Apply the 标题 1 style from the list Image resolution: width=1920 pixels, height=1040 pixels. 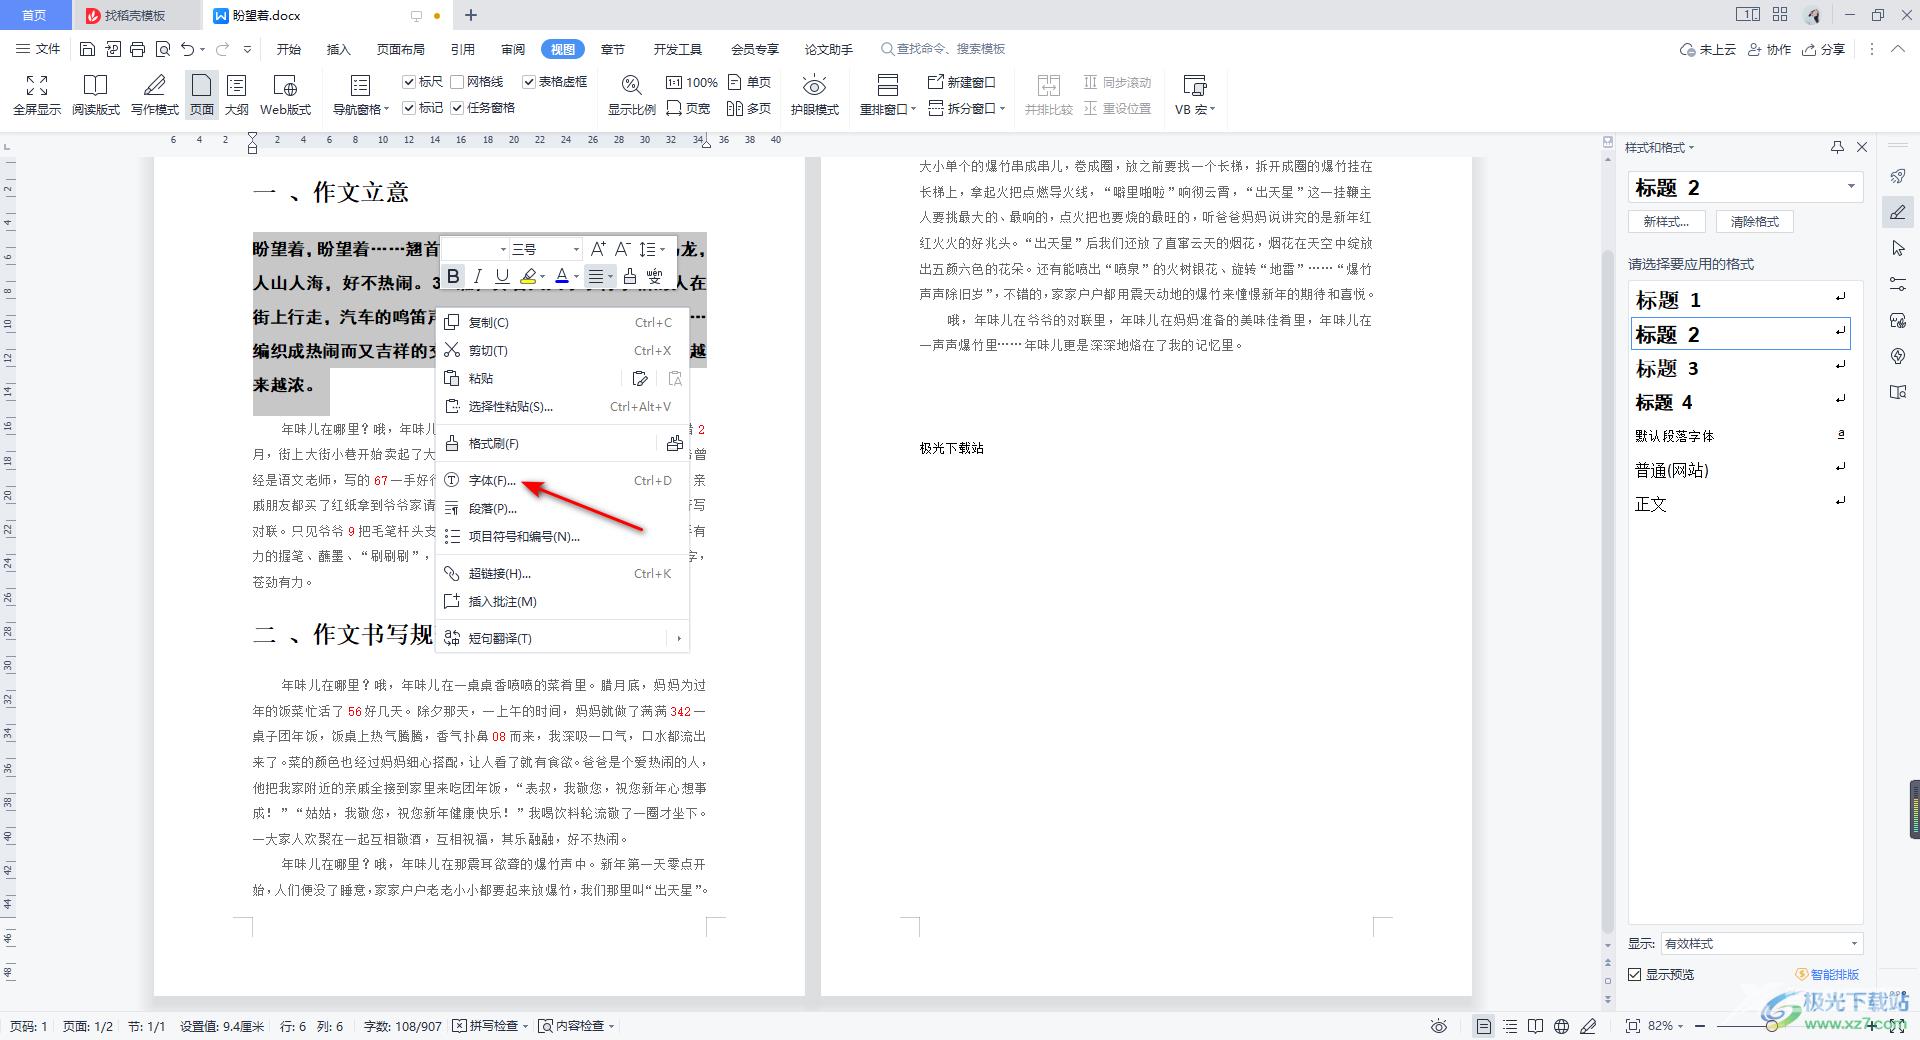tap(1740, 299)
